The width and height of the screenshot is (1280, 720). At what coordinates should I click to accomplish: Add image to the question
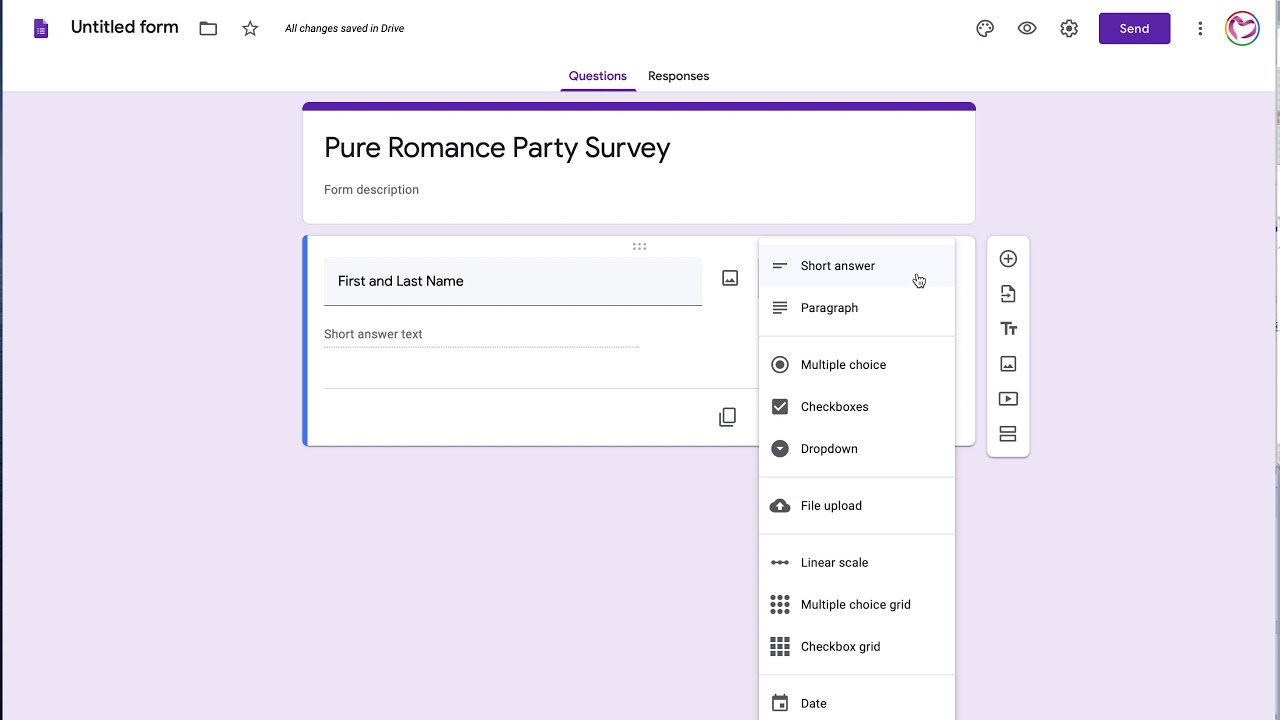730,278
